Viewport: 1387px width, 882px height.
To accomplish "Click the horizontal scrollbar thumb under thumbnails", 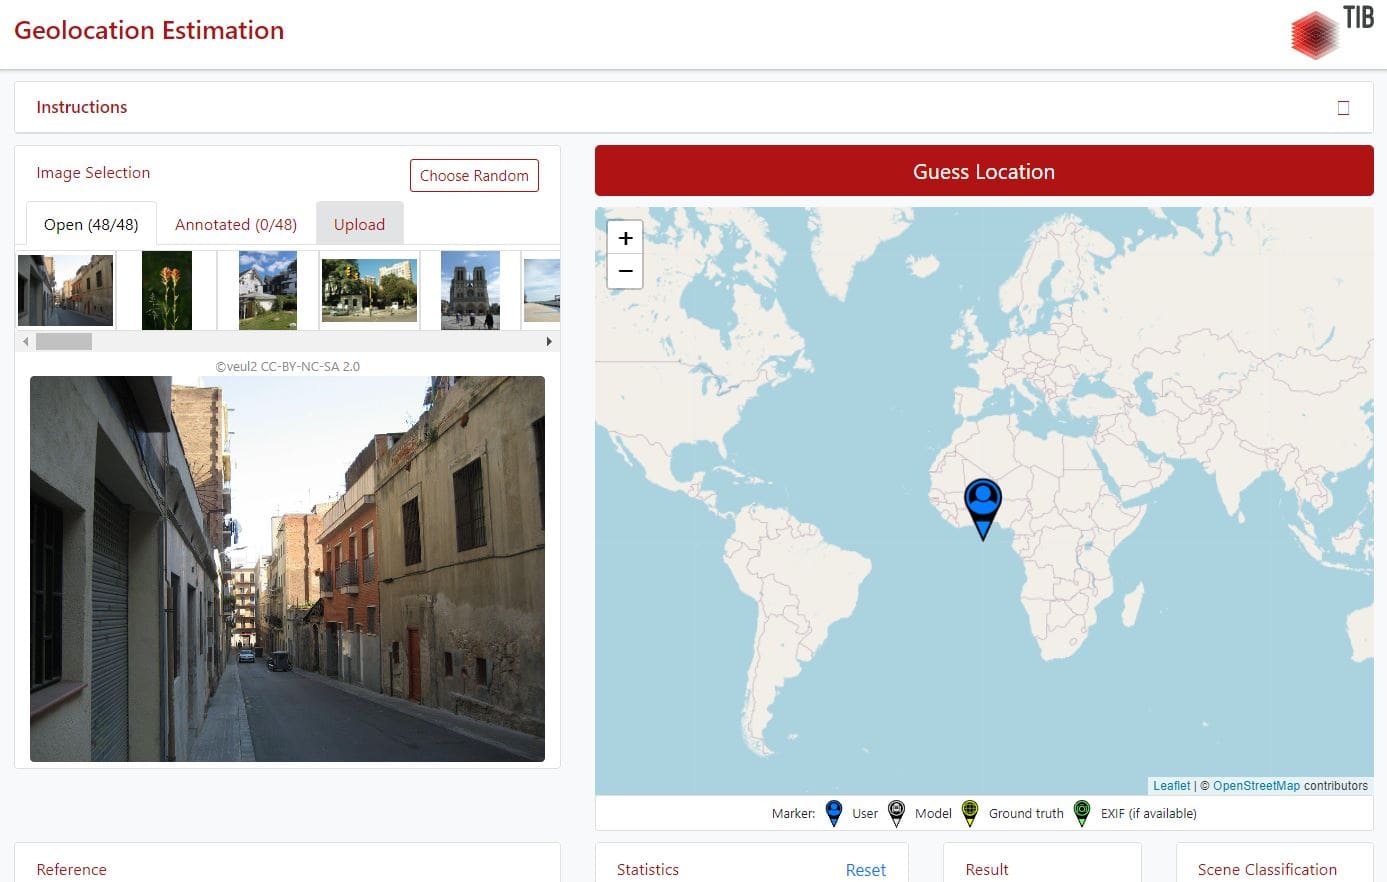I will click(x=64, y=341).
